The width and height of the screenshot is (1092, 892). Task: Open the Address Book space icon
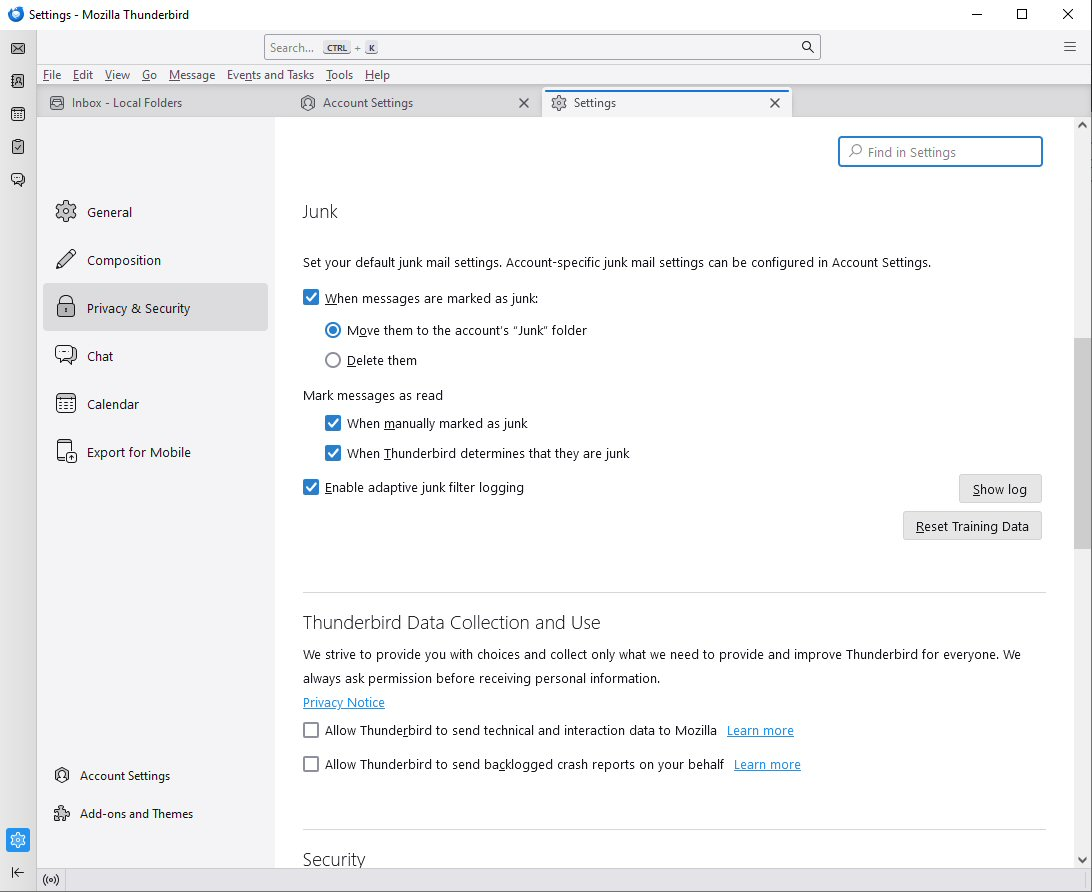18,81
